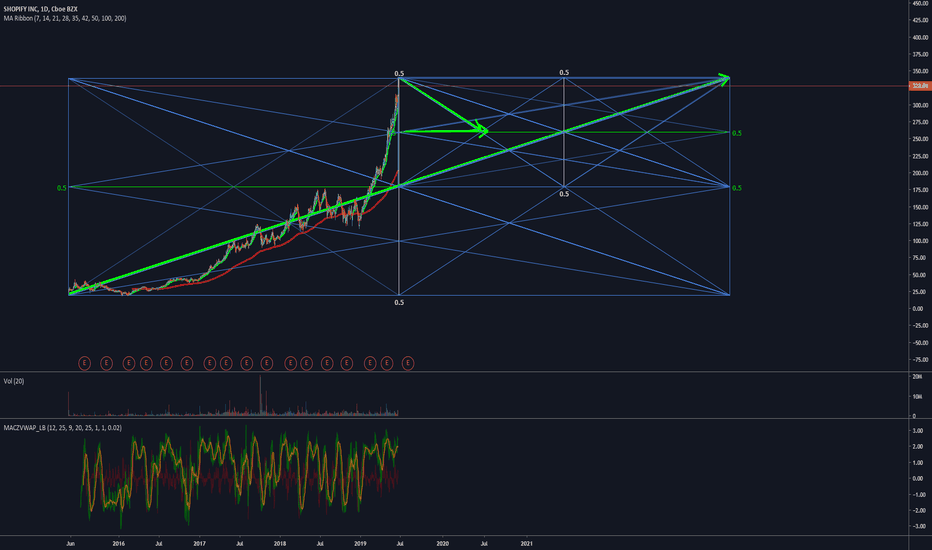Viewport: 932px width, 550px height.
Task: Click the 2020 label on time axis
Action: pyautogui.click(x=442, y=543)
